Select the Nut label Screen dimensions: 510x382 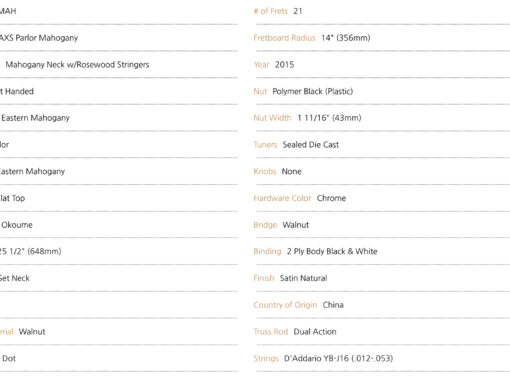(x=260, y=91)
